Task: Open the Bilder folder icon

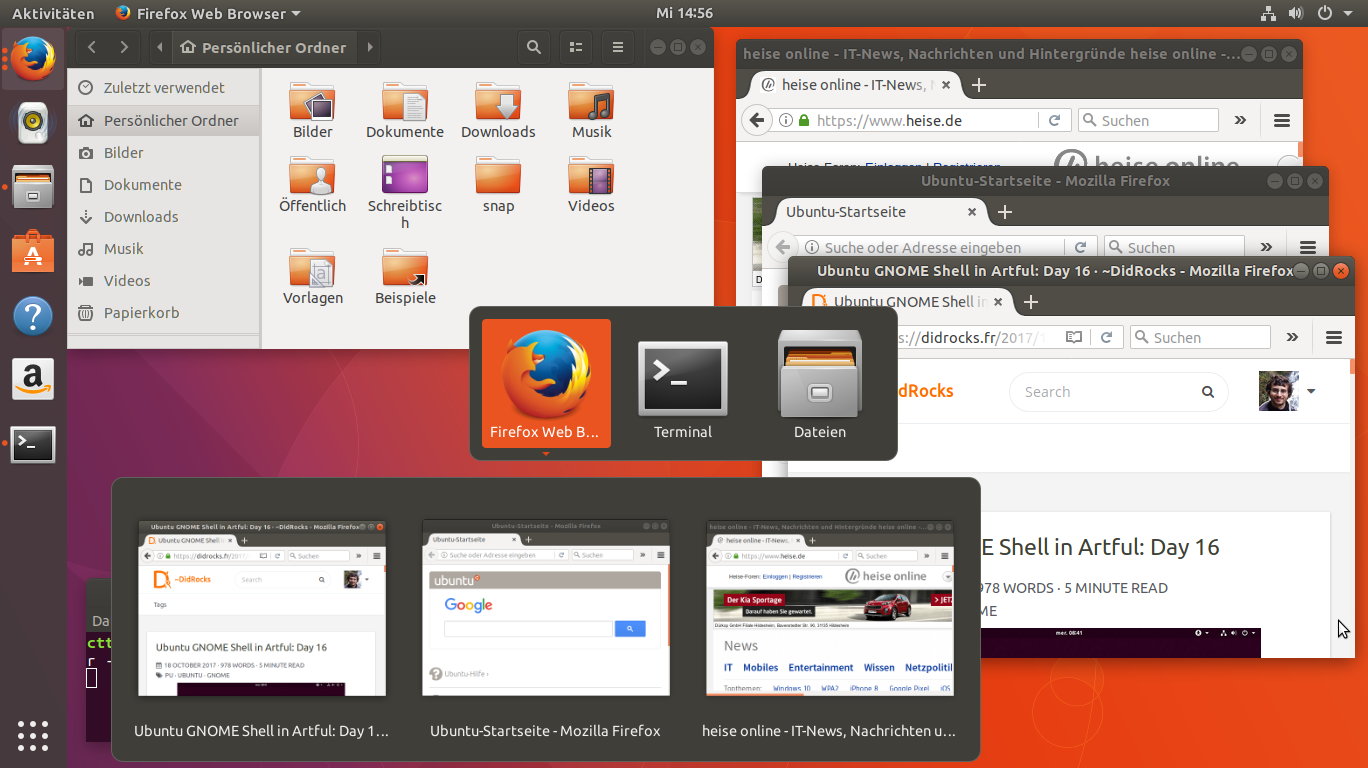Action: tap(312, 103)
